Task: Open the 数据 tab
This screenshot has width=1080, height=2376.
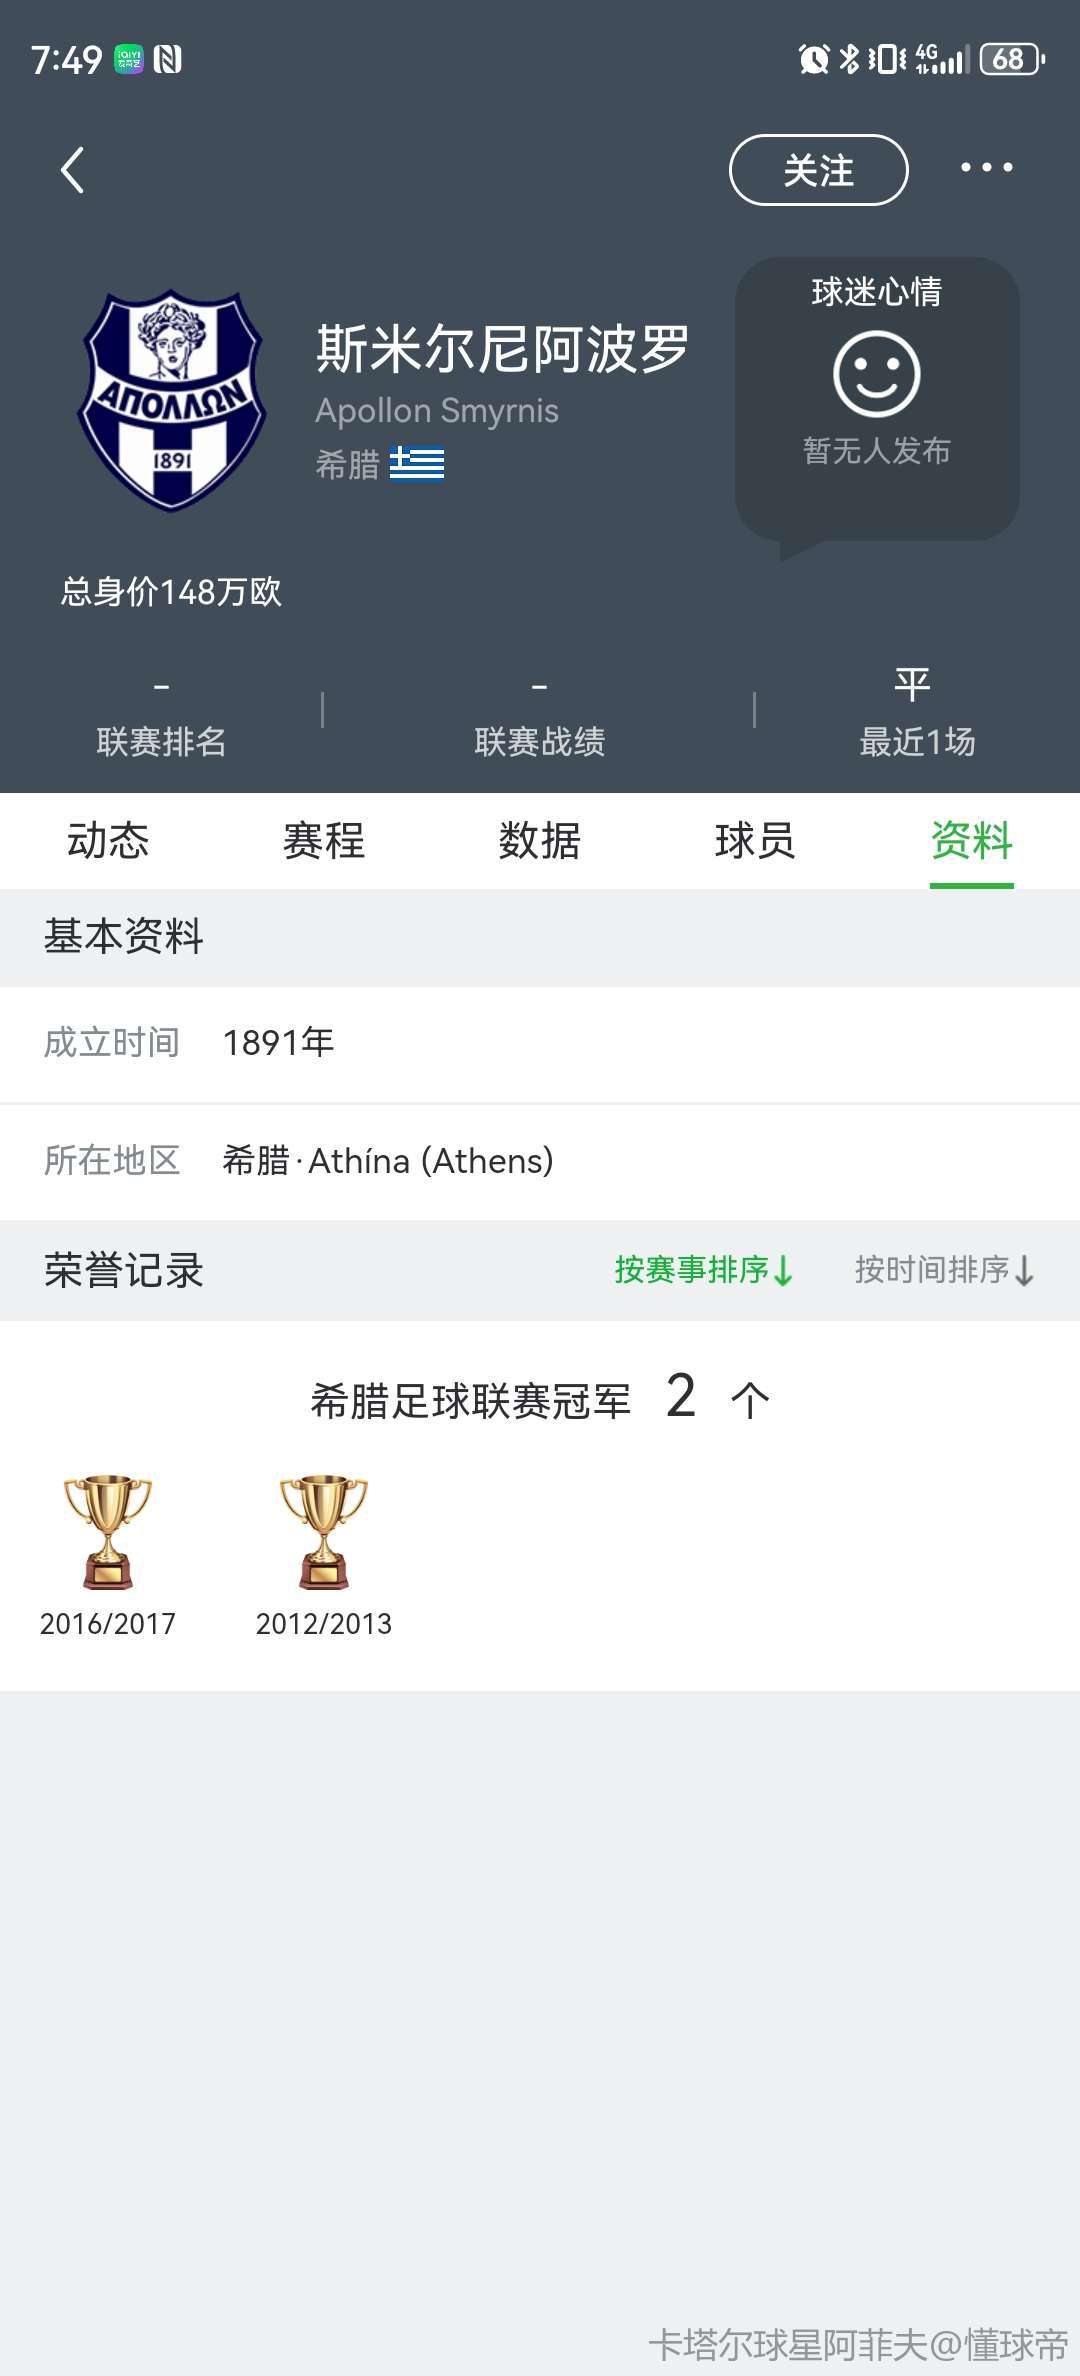Action: coord(540,840)
